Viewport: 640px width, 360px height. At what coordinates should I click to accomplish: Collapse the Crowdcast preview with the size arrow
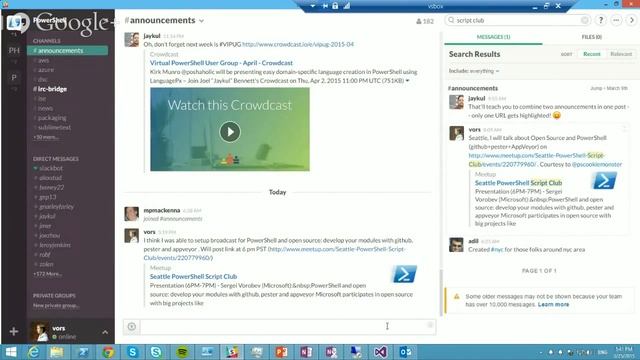[407, 81]
